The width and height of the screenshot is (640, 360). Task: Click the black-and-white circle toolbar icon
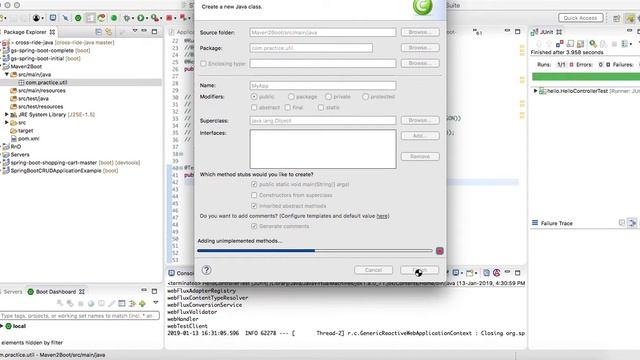pos(36,18)
